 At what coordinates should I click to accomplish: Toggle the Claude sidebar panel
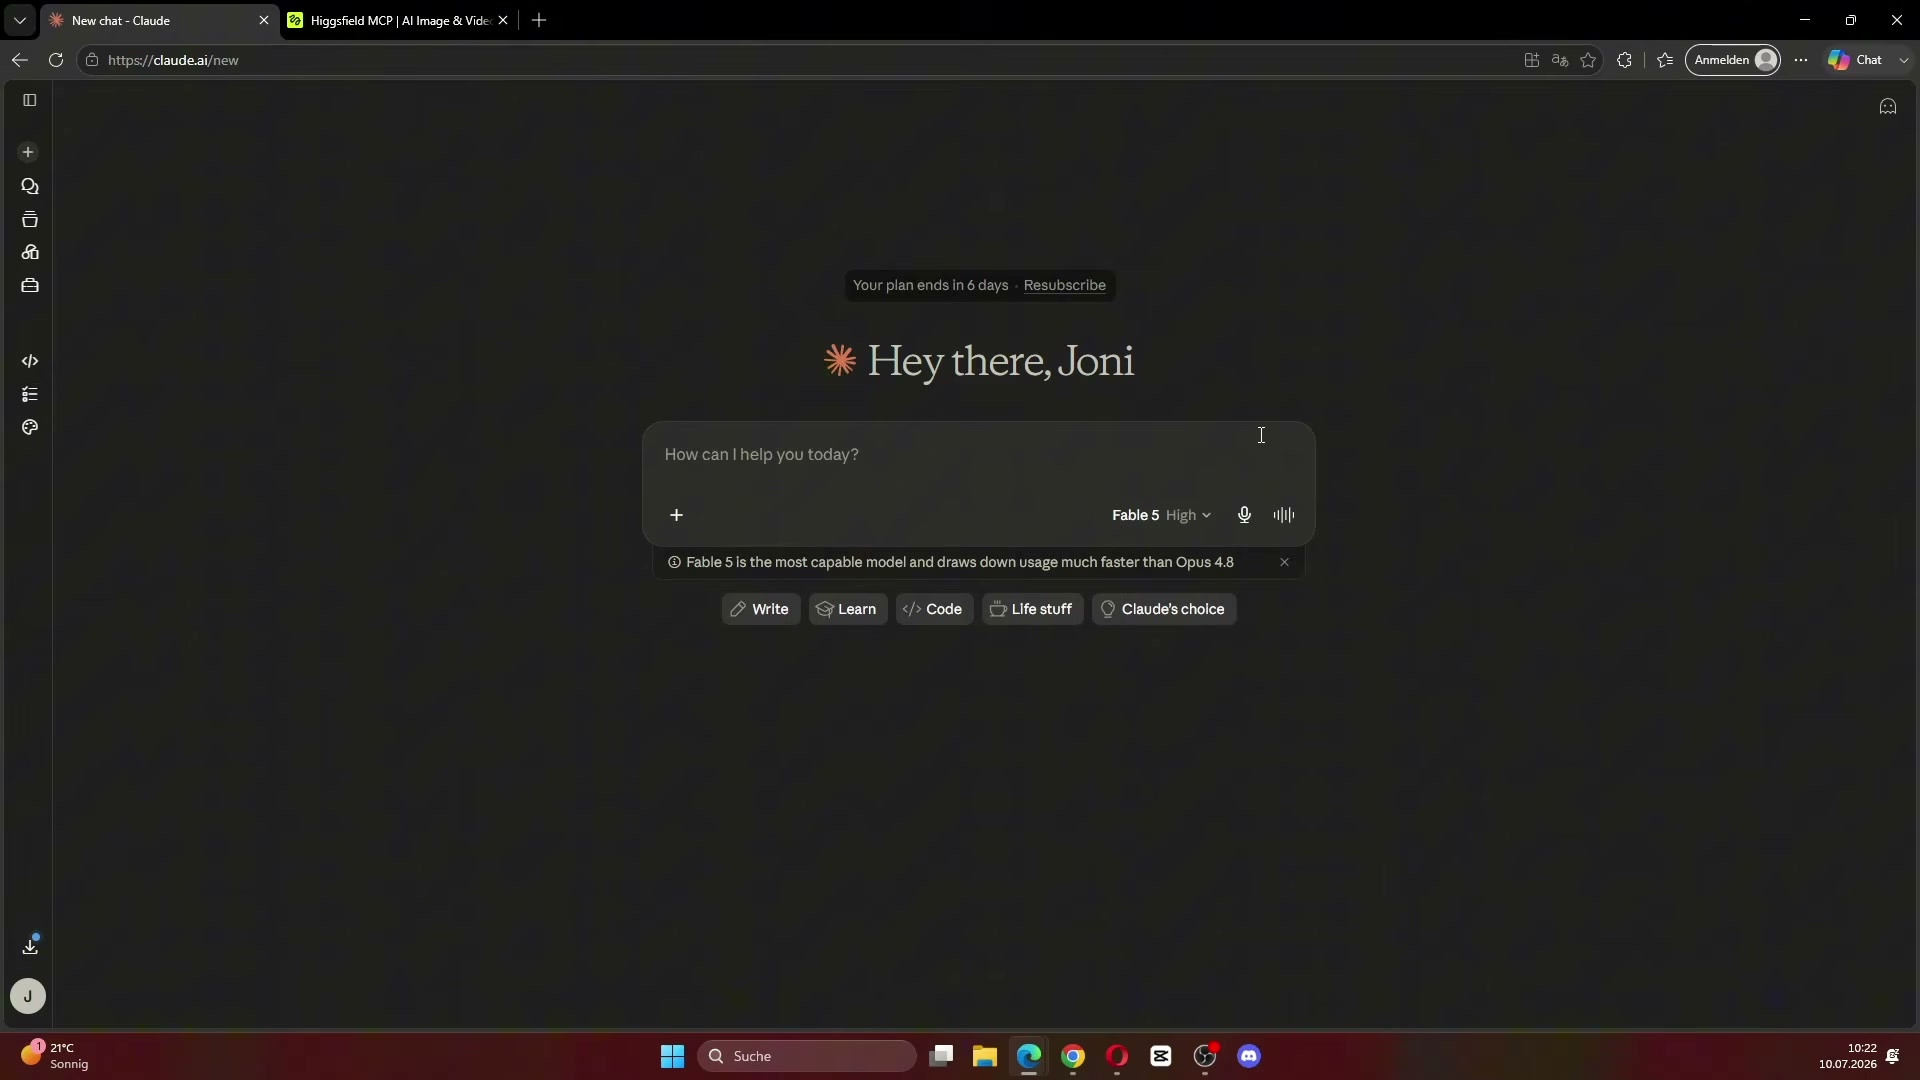point(30,100)
